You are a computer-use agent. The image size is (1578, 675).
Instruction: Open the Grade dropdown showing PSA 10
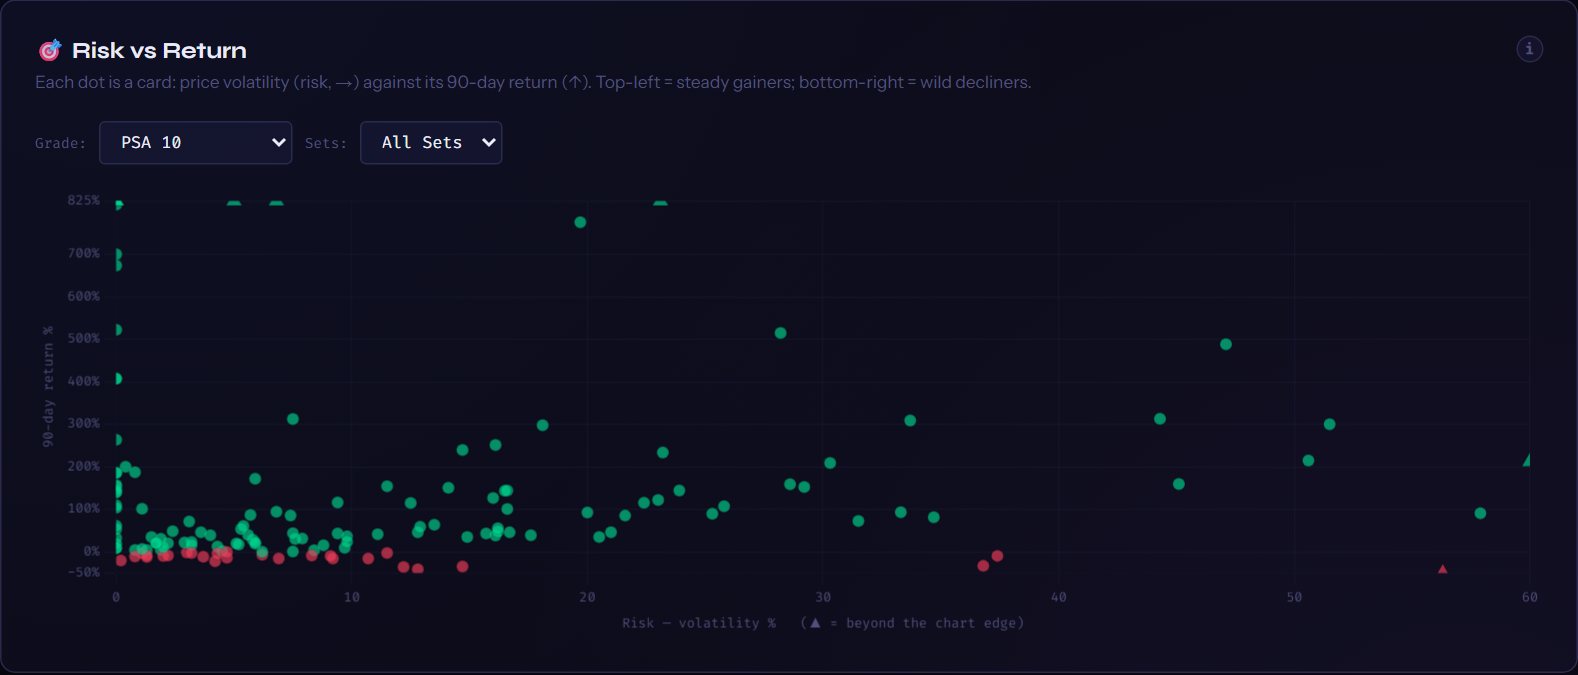pyautogui.click(x=195, y=143)
